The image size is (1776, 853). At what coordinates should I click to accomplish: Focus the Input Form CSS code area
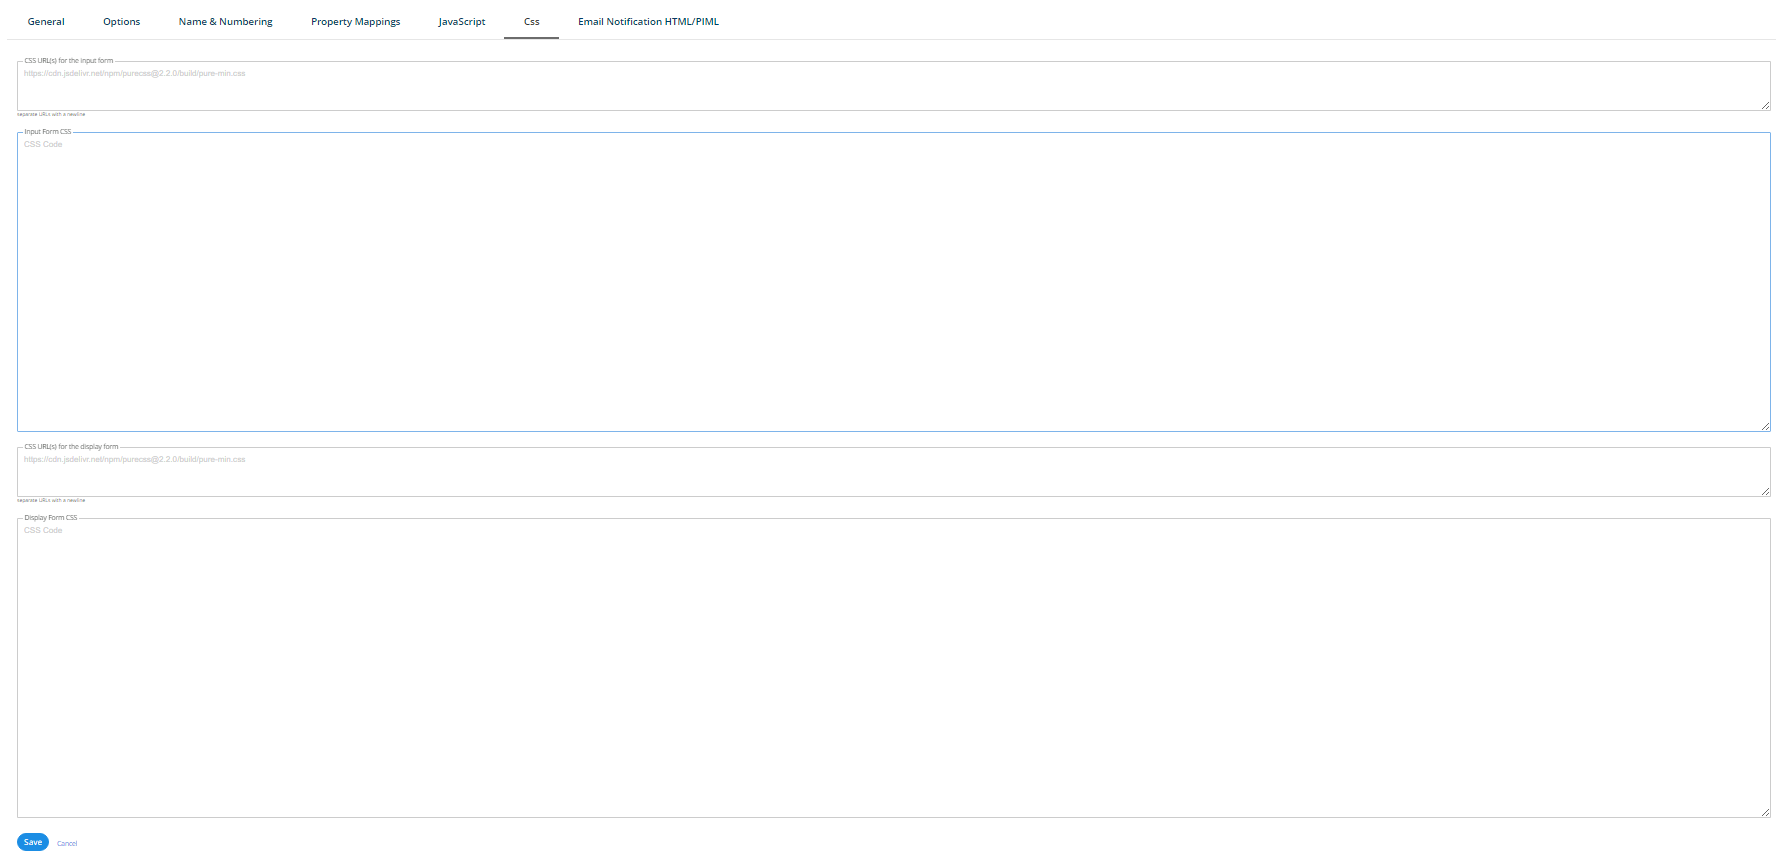893,282
